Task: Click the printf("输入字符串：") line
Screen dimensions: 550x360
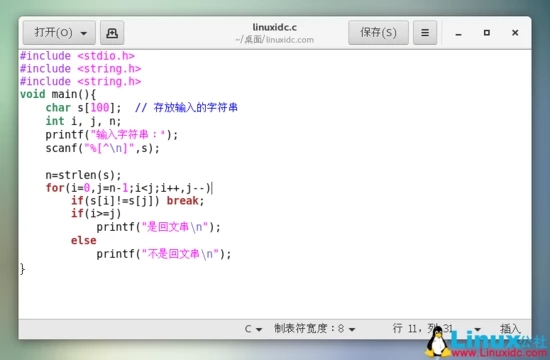Action: [x=112, y=135]
